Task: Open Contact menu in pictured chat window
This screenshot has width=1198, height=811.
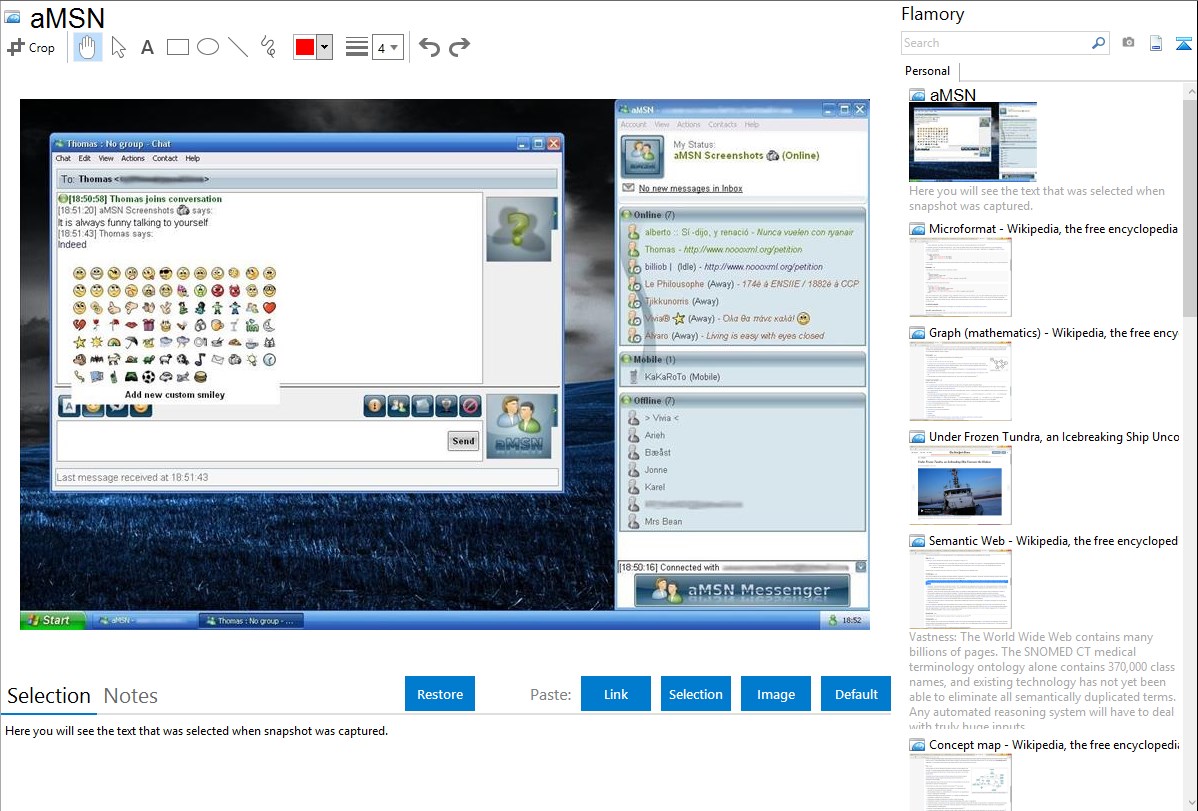Action: 165,158
